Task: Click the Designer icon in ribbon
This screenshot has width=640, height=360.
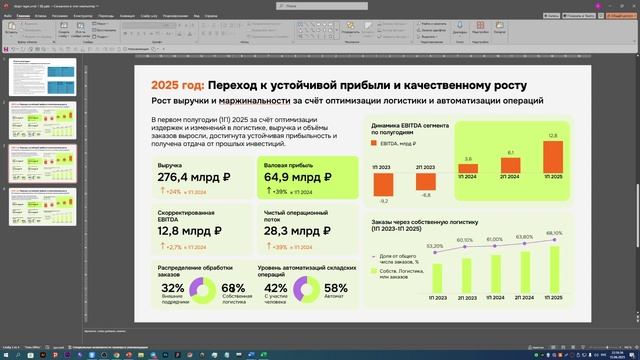Action: [x=500, y=26]
